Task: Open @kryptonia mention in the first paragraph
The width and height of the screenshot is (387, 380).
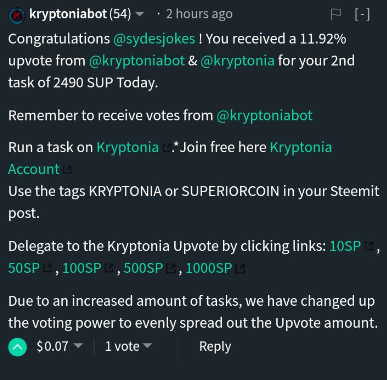Action: [x=237, y=61]
